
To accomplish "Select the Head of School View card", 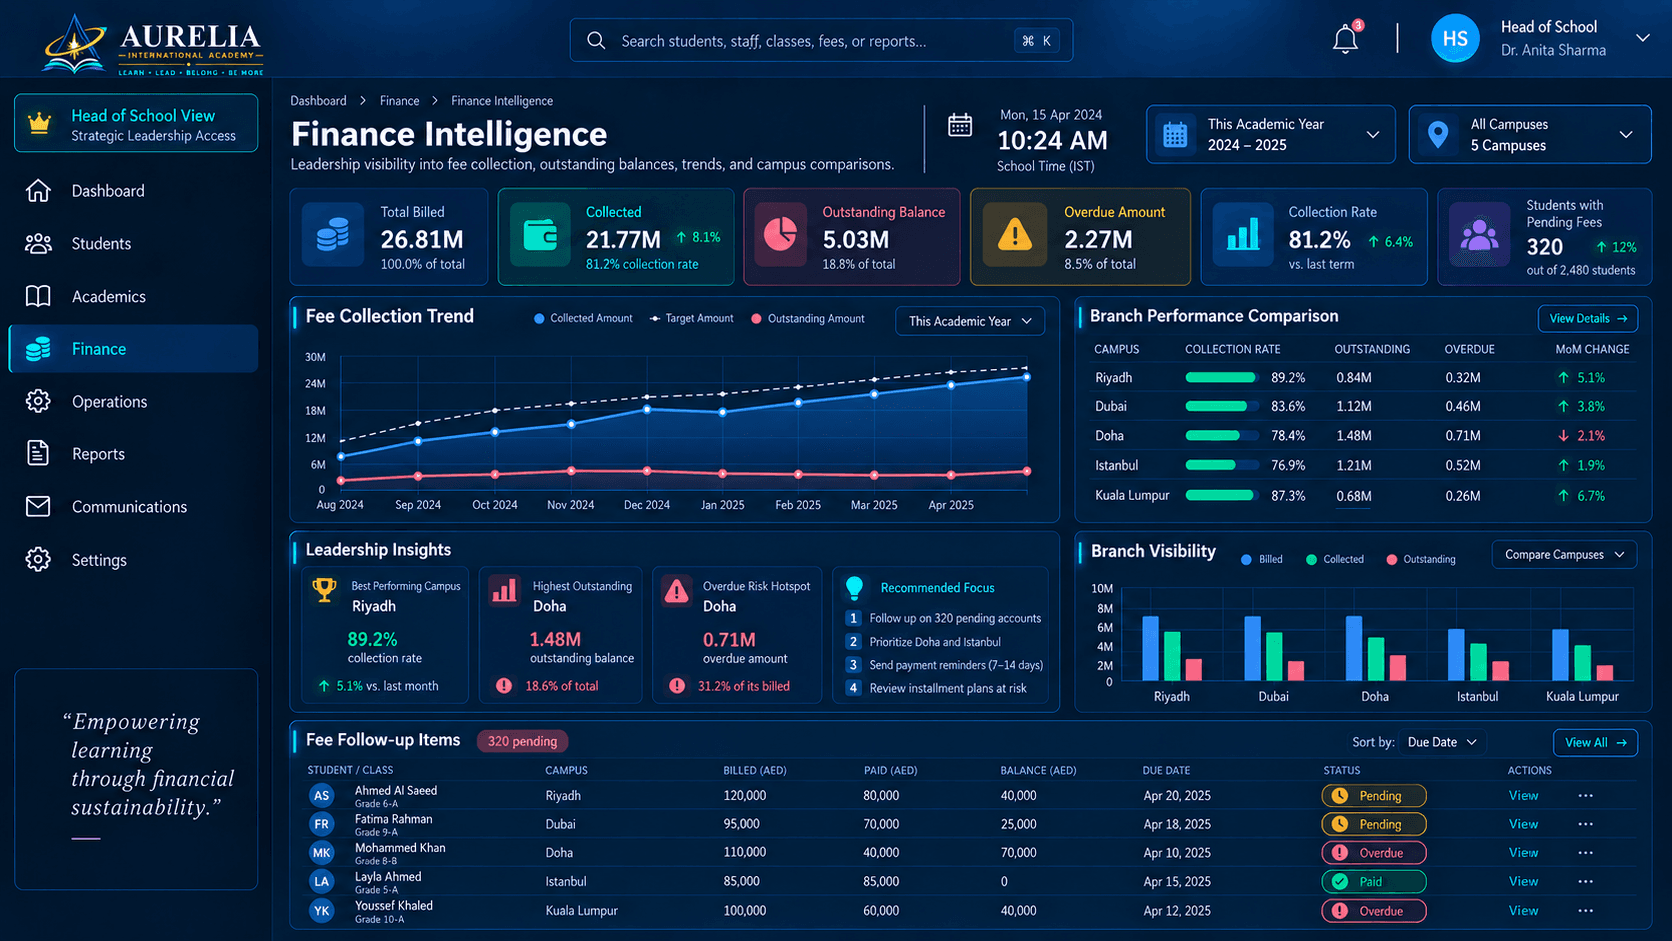I will (136, 123).
